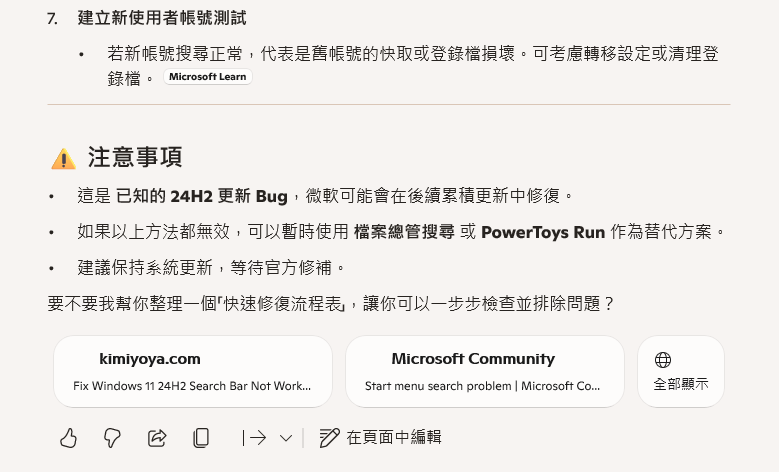Open the Microsoft Community source card

click(x=484, y=371)
